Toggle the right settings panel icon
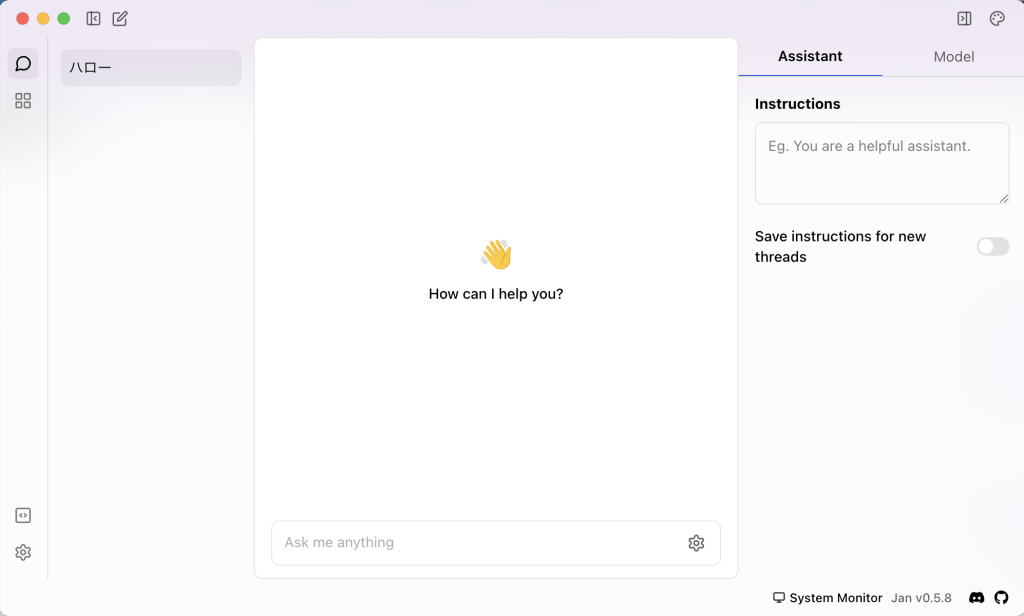The width and height of the screenshot is (1024, 616). tap(964, 18)
